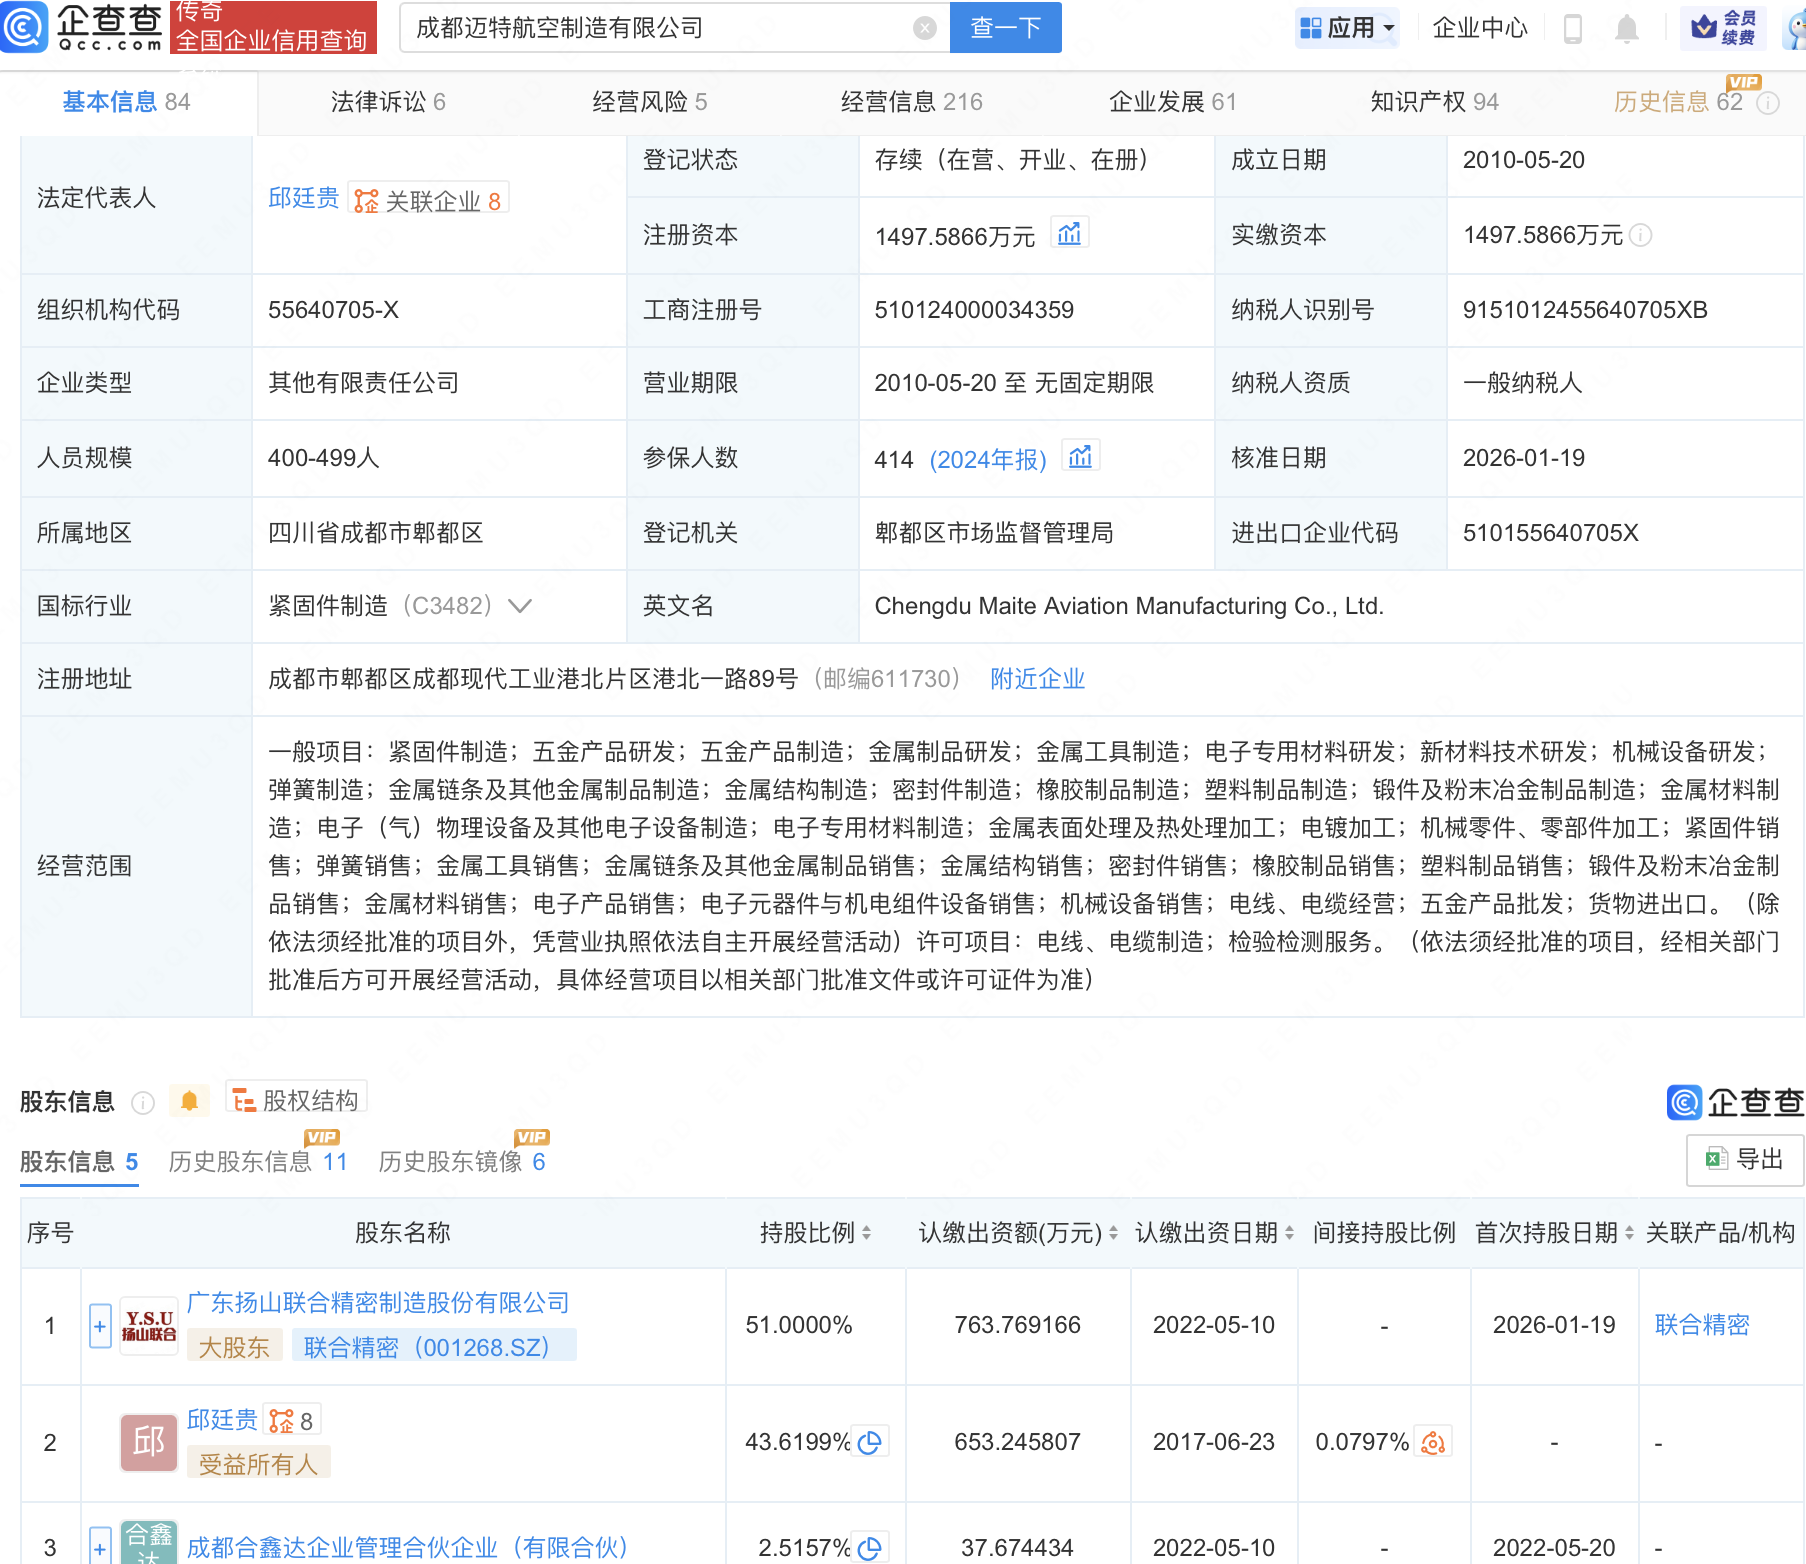1806x1564 pixels.
Task: Expand 成都合鑫达 shareholder row
Action: pos(100,1547)
